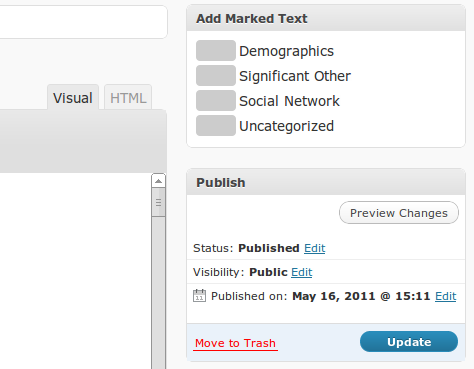Click the grey box next to Demographics
The height and width of the screenshot is (369, 474).
coord(216,51)
